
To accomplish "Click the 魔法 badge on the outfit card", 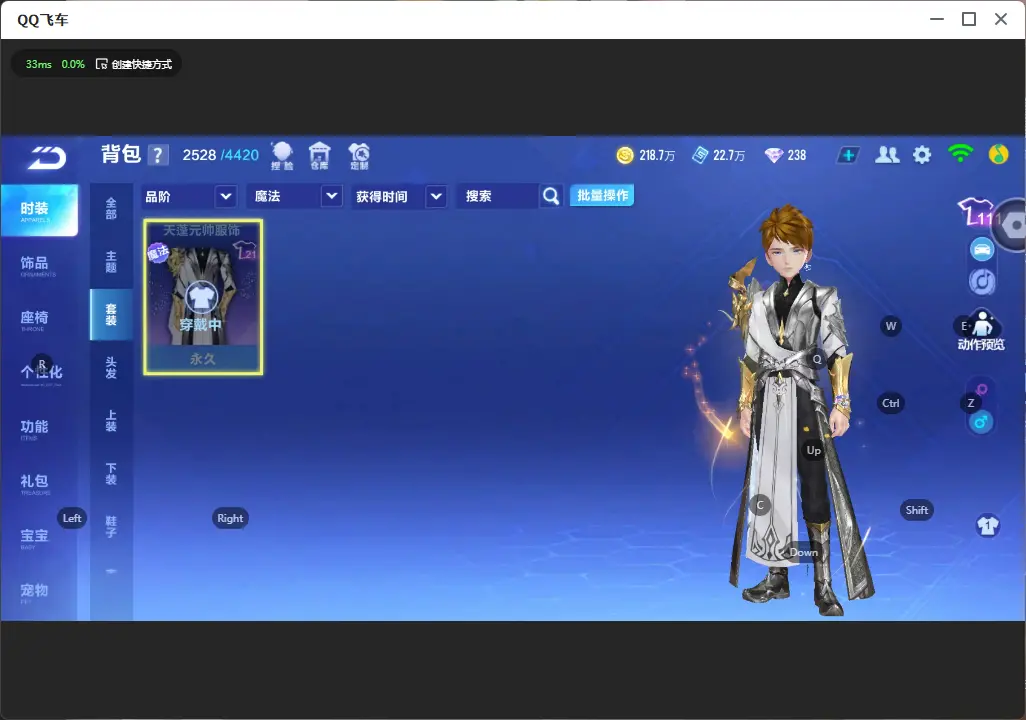I will [158, 252].
